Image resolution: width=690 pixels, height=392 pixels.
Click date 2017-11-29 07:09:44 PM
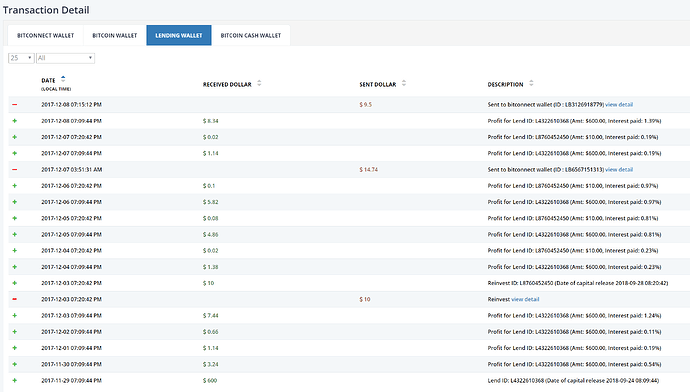(x=71, y=381)
